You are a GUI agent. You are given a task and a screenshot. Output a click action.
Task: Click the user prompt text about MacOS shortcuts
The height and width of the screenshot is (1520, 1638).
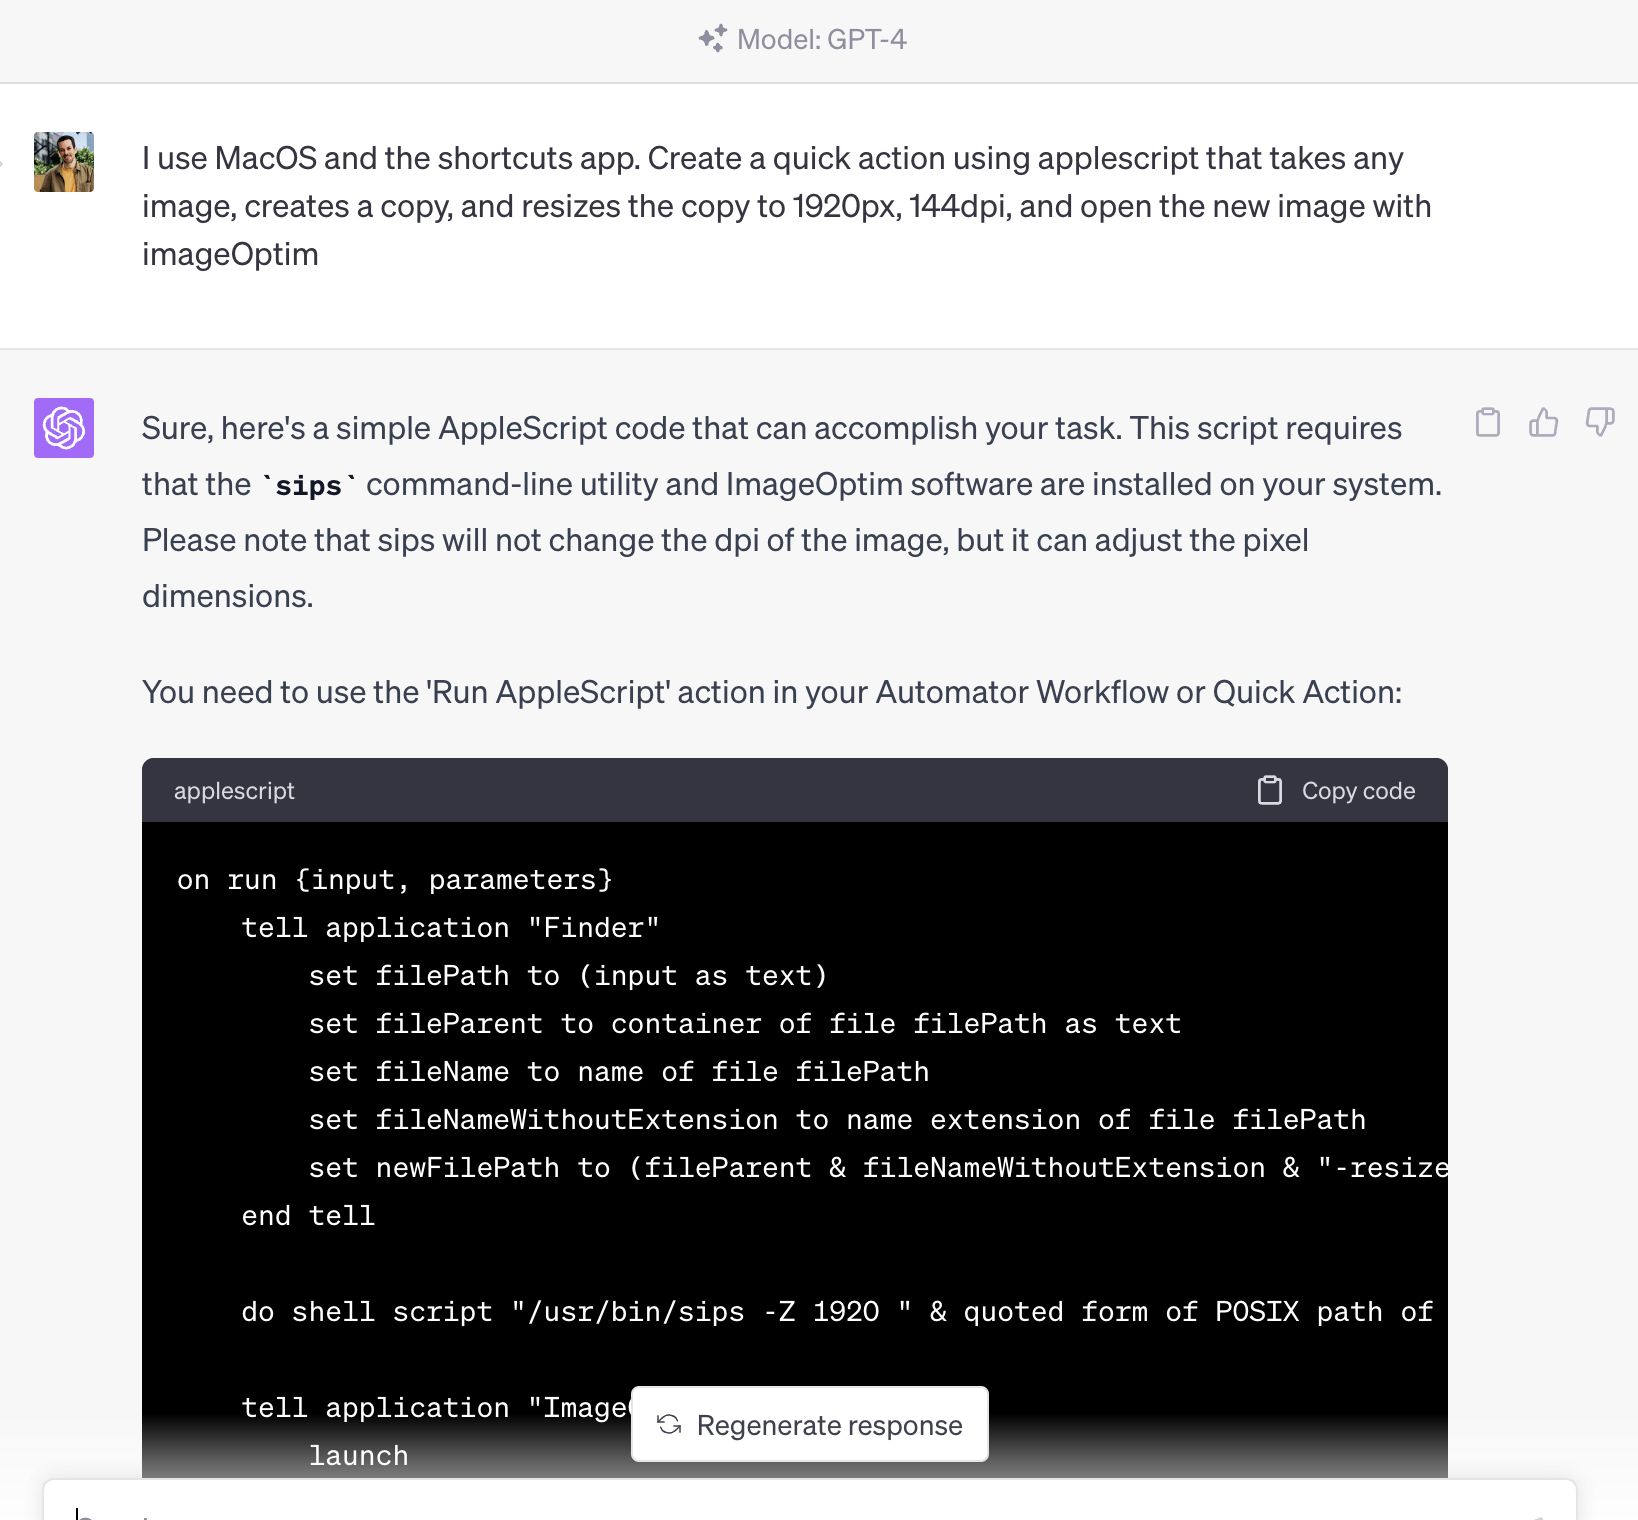tap(786, 206)
